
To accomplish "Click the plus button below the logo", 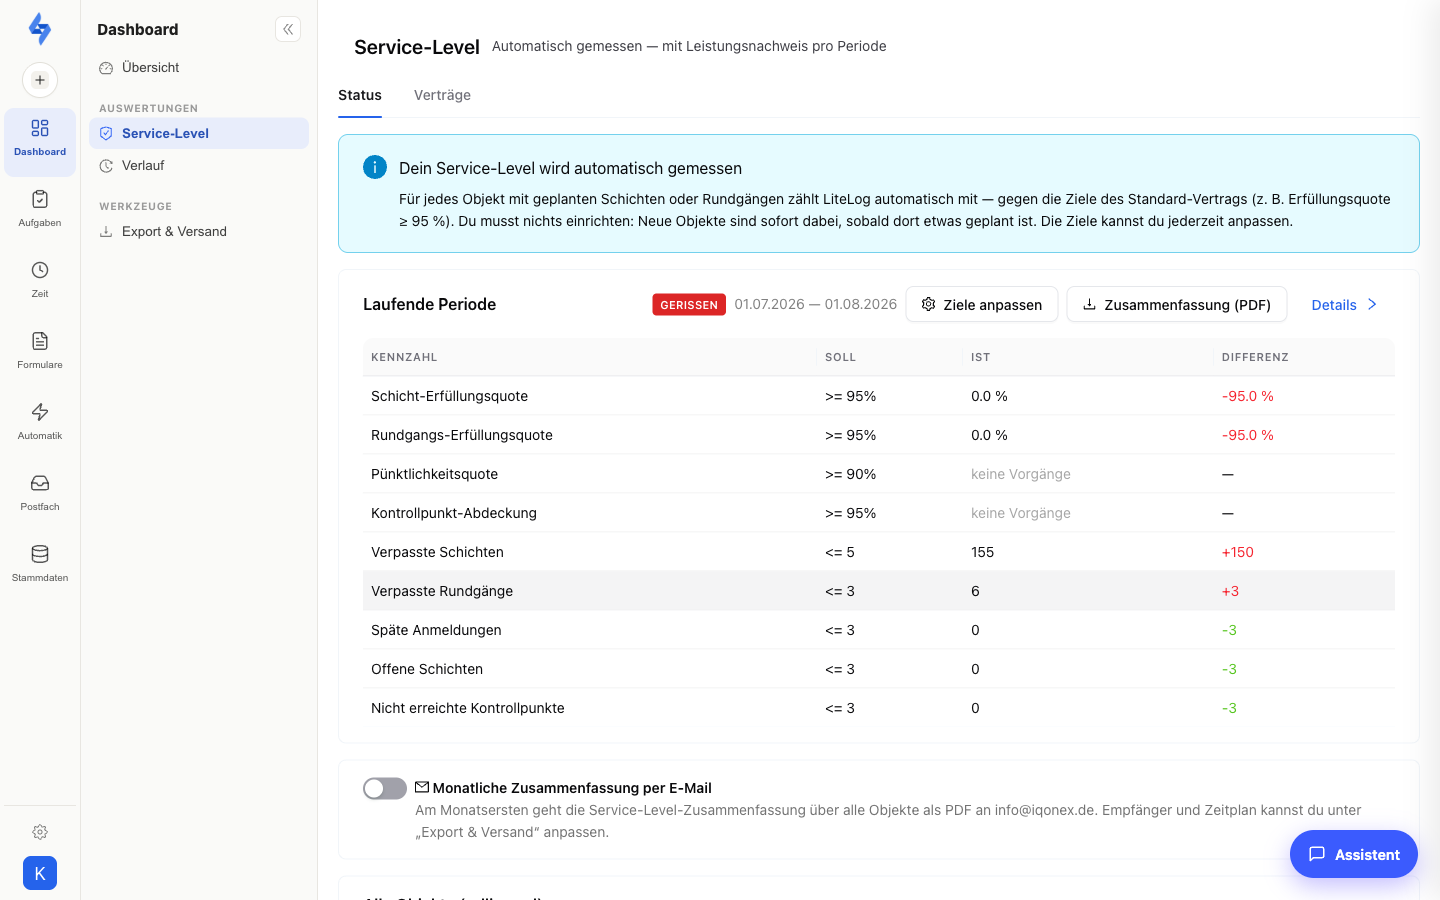I will pyautogui.click(x=40, y=80).
